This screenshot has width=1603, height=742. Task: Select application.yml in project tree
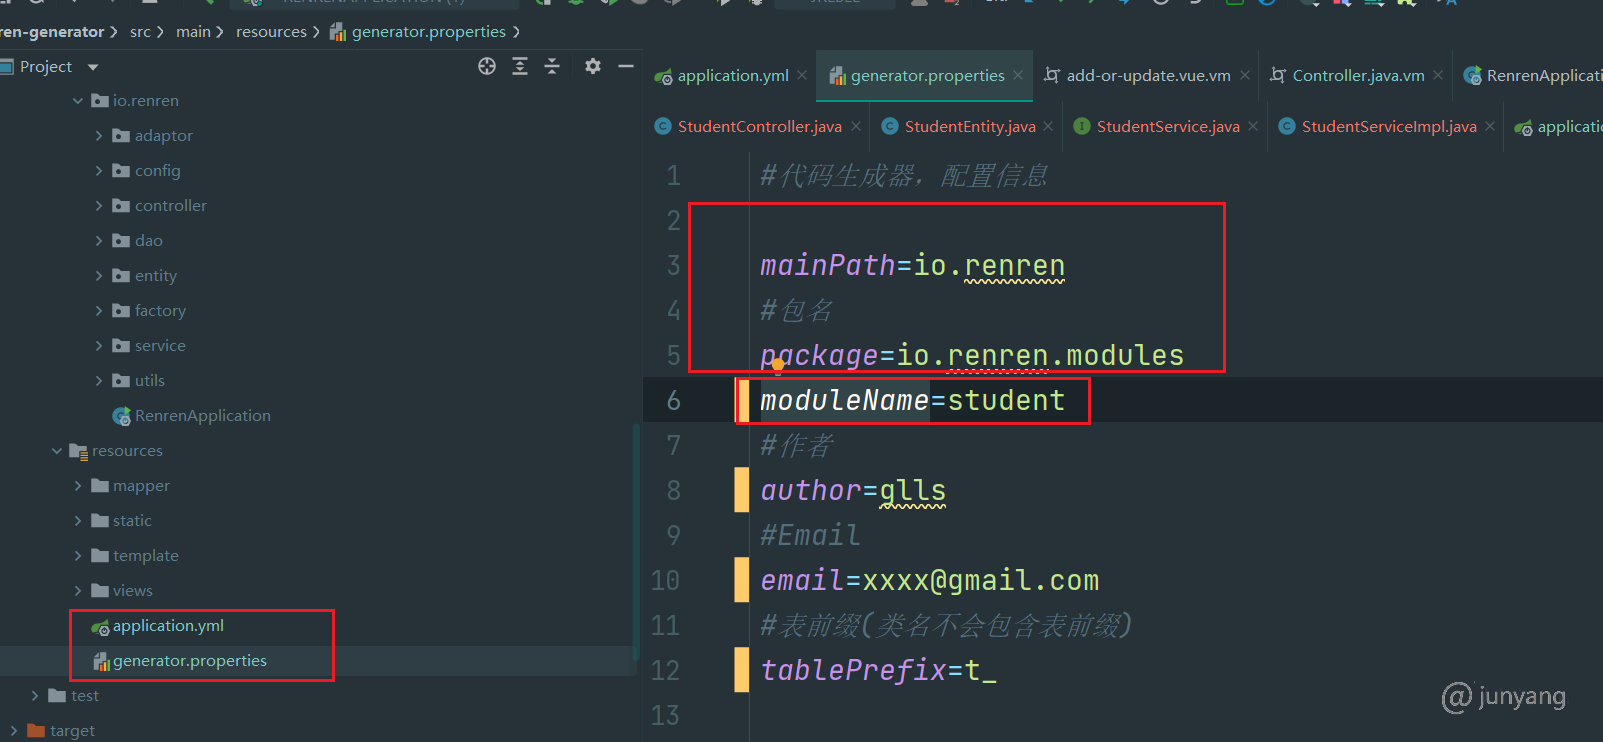(158, 626)
